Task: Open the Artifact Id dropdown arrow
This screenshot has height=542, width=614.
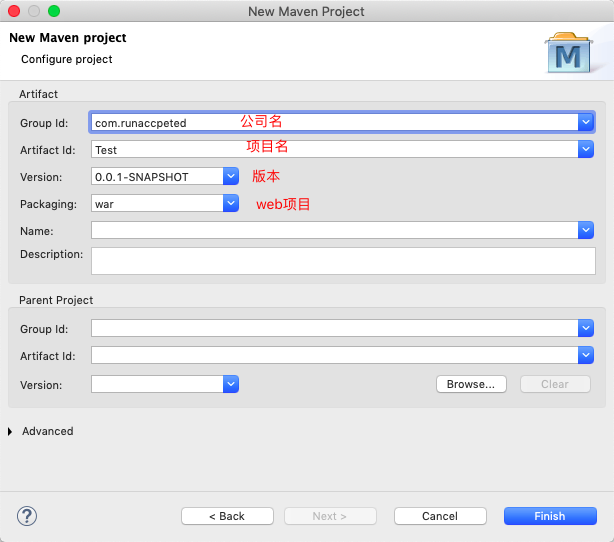Action: point(586,149)
